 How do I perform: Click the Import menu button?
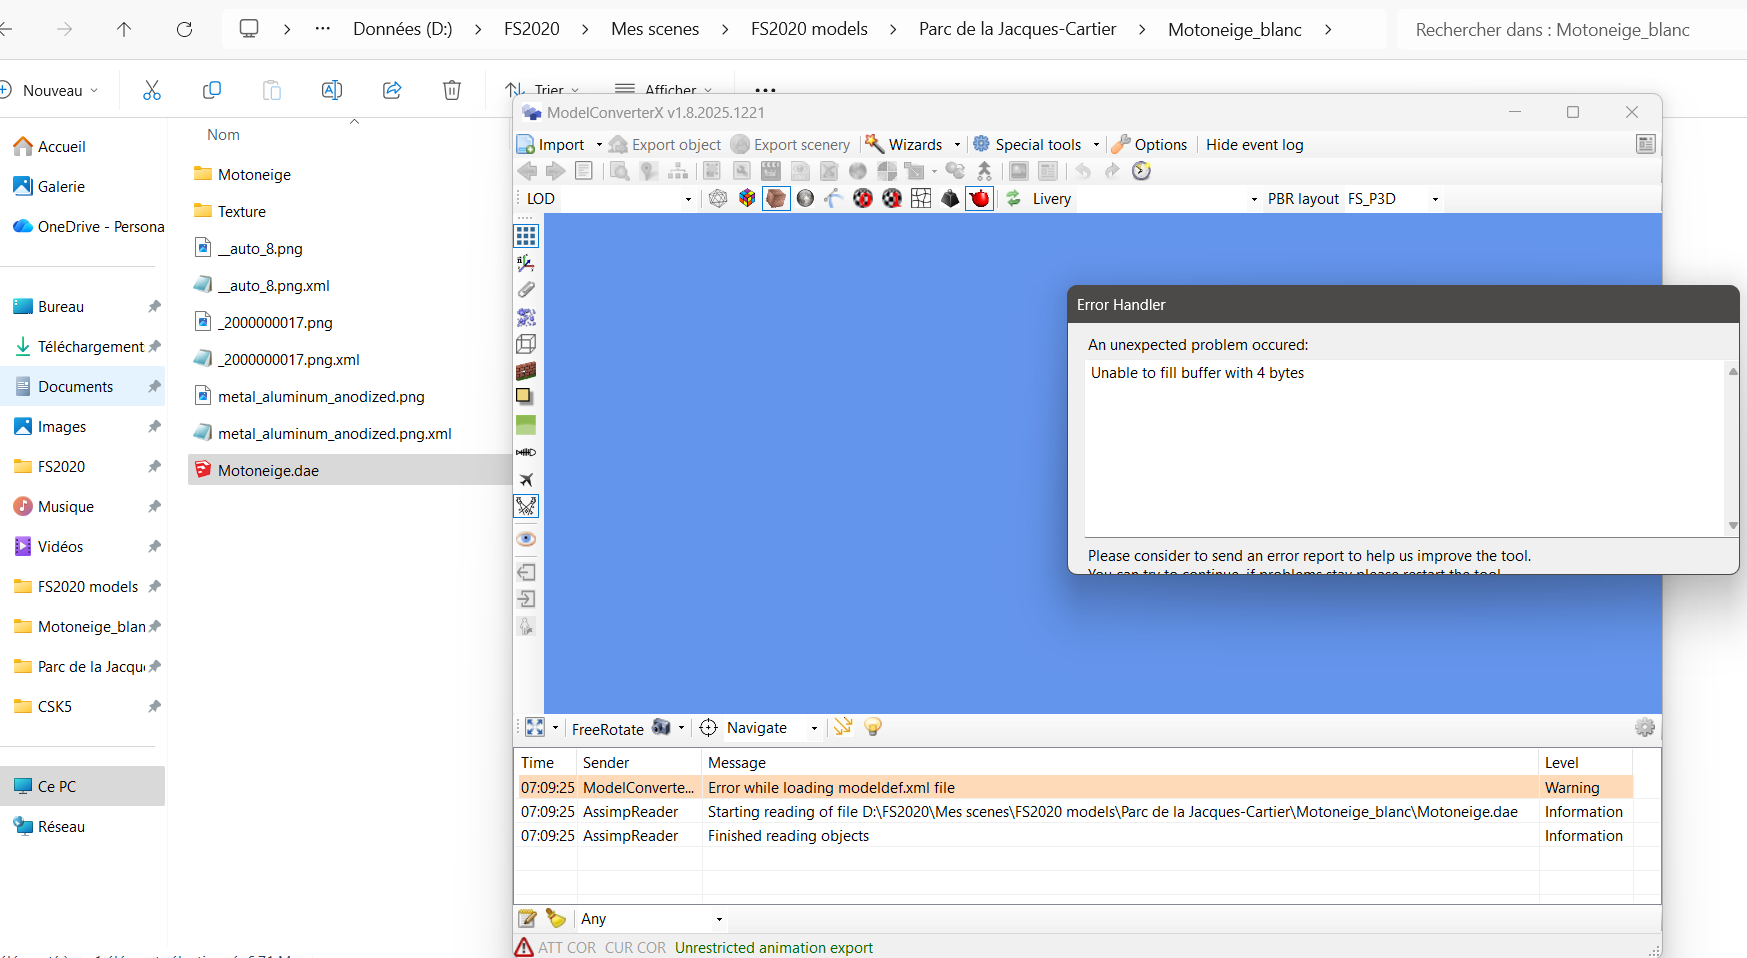(x=551, y=145)
